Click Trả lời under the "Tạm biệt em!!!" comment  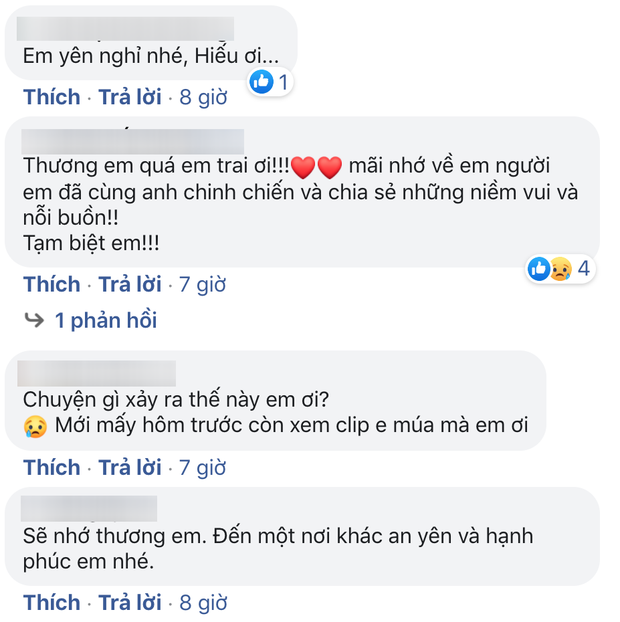(129, 284)
